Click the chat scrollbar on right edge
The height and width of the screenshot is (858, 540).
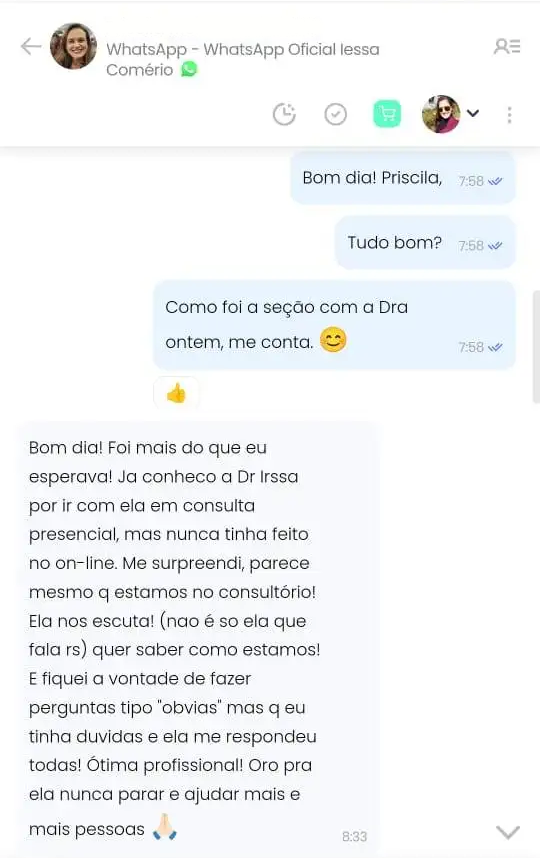coord(536,347)
